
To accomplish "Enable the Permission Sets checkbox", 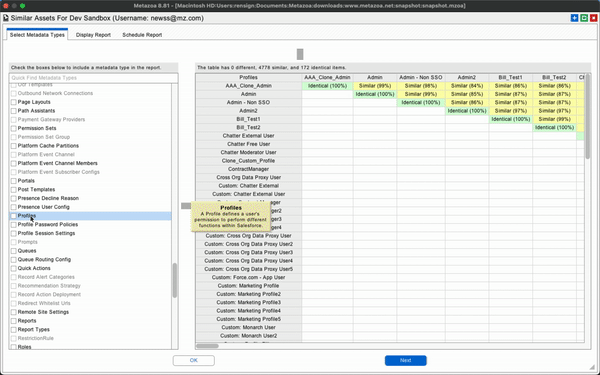I will click(x=14, y=128).
